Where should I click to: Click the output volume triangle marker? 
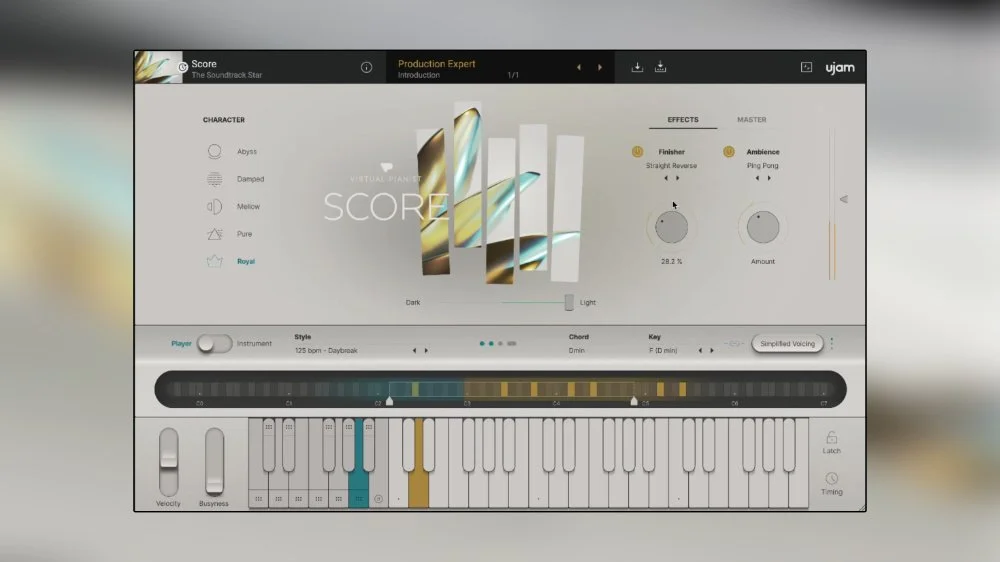click(844, 199)
